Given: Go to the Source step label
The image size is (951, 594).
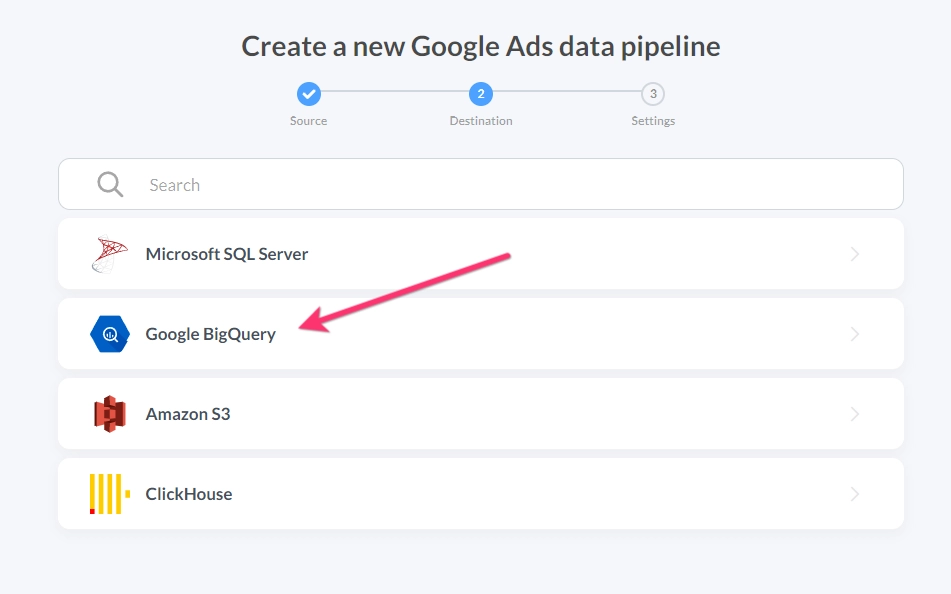Looking at the screenshot, I should 308,121.
